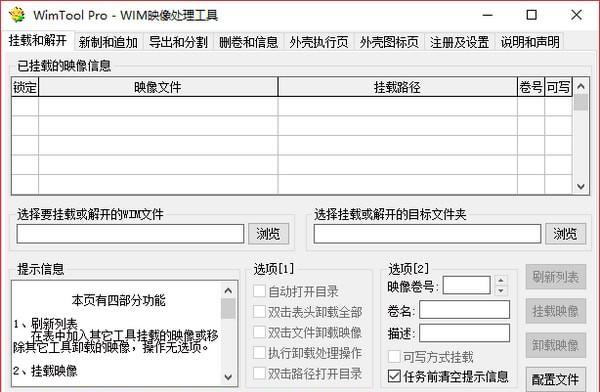Select the 删卷和信息 tab
The image size is (600, 392).
pyautogui.click(x=248, y=42)
